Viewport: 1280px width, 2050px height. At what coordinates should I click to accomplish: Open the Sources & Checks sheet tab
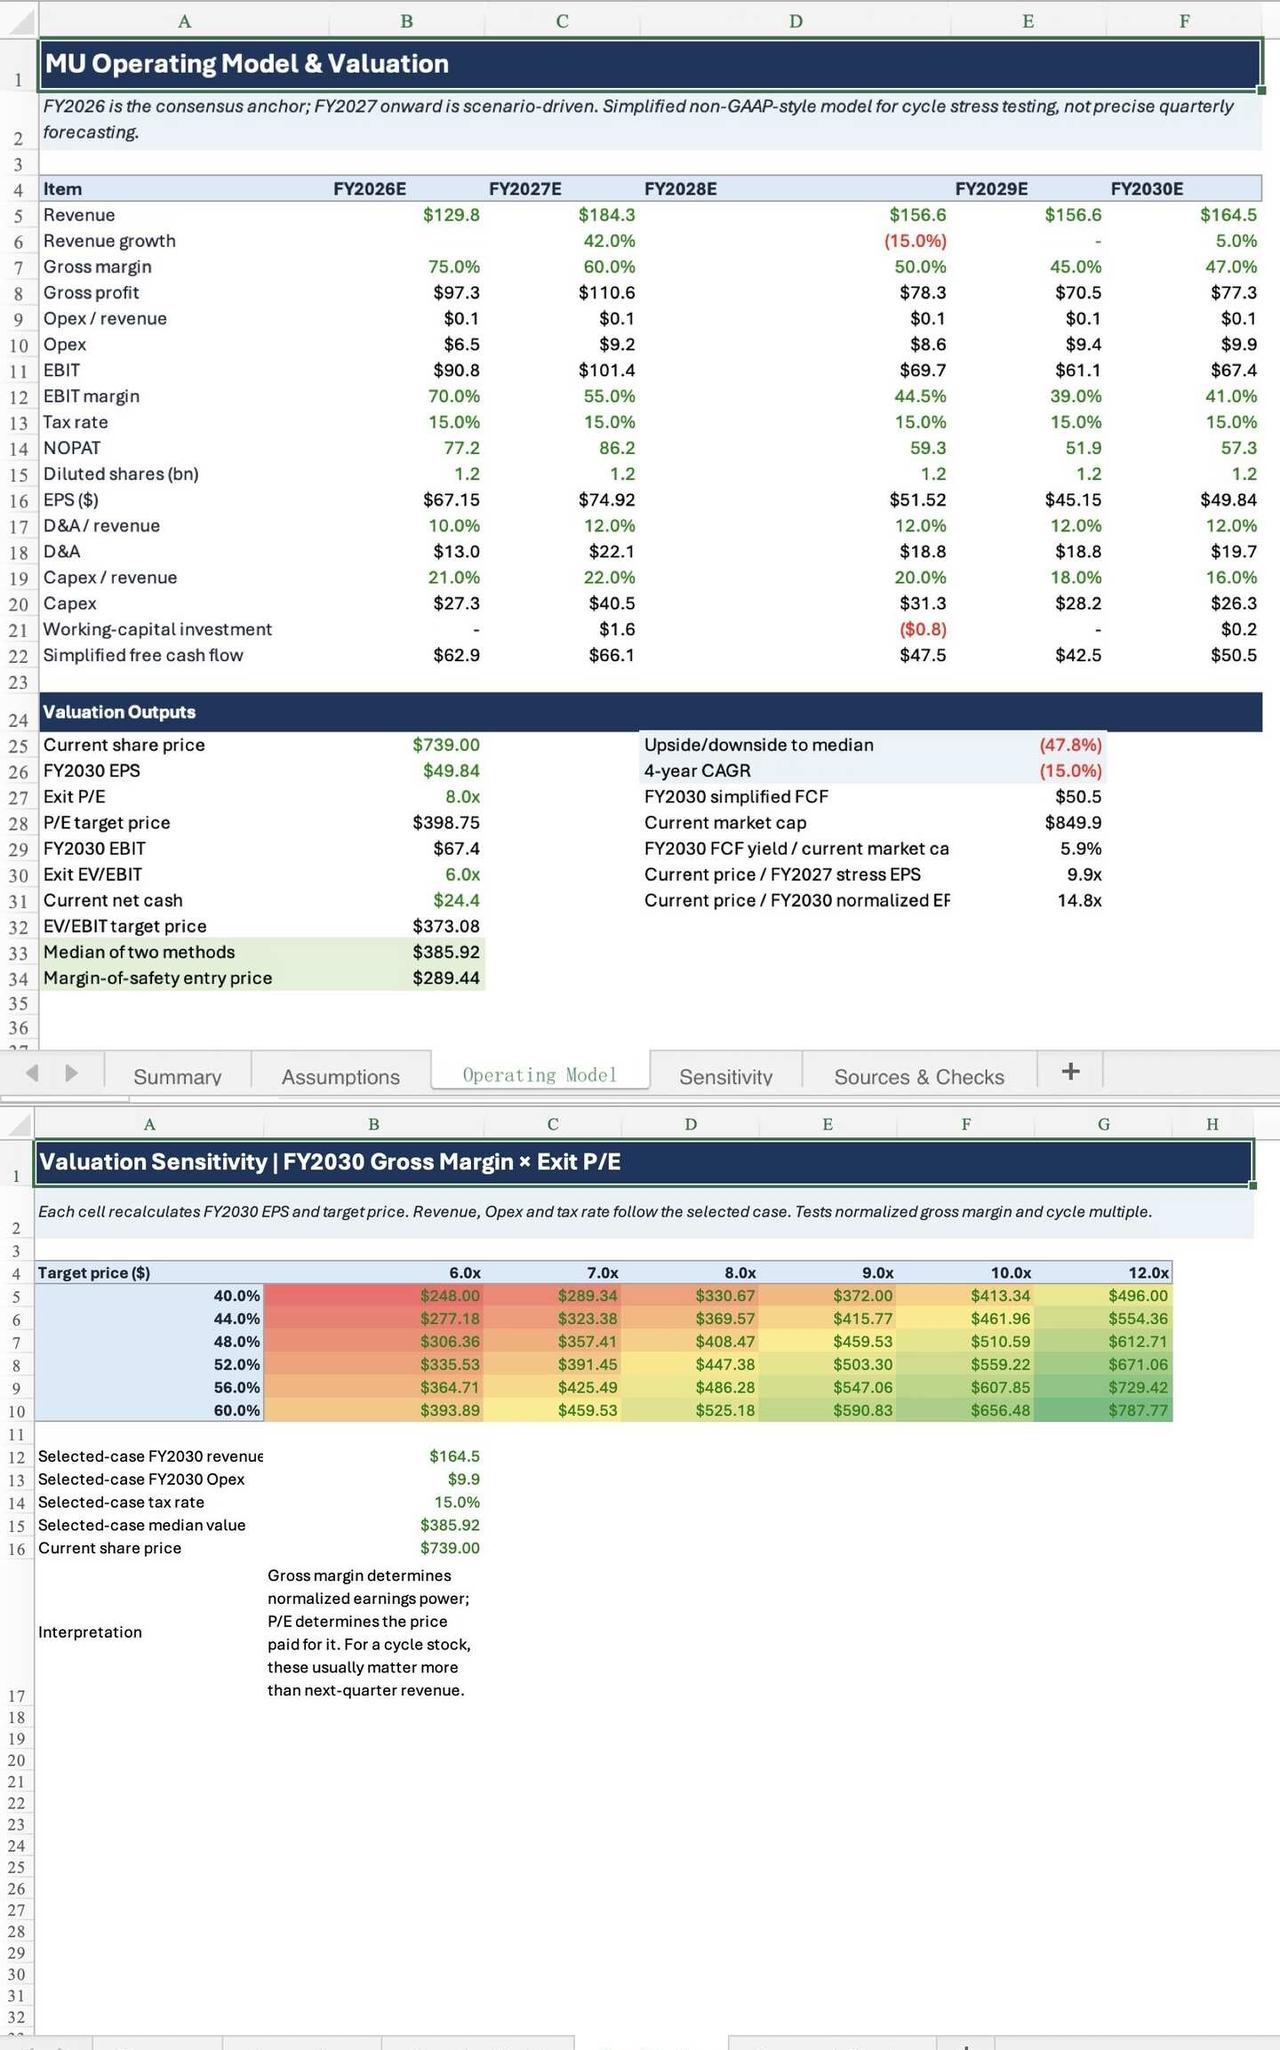pyautogui.click(x=919, y=1076)
